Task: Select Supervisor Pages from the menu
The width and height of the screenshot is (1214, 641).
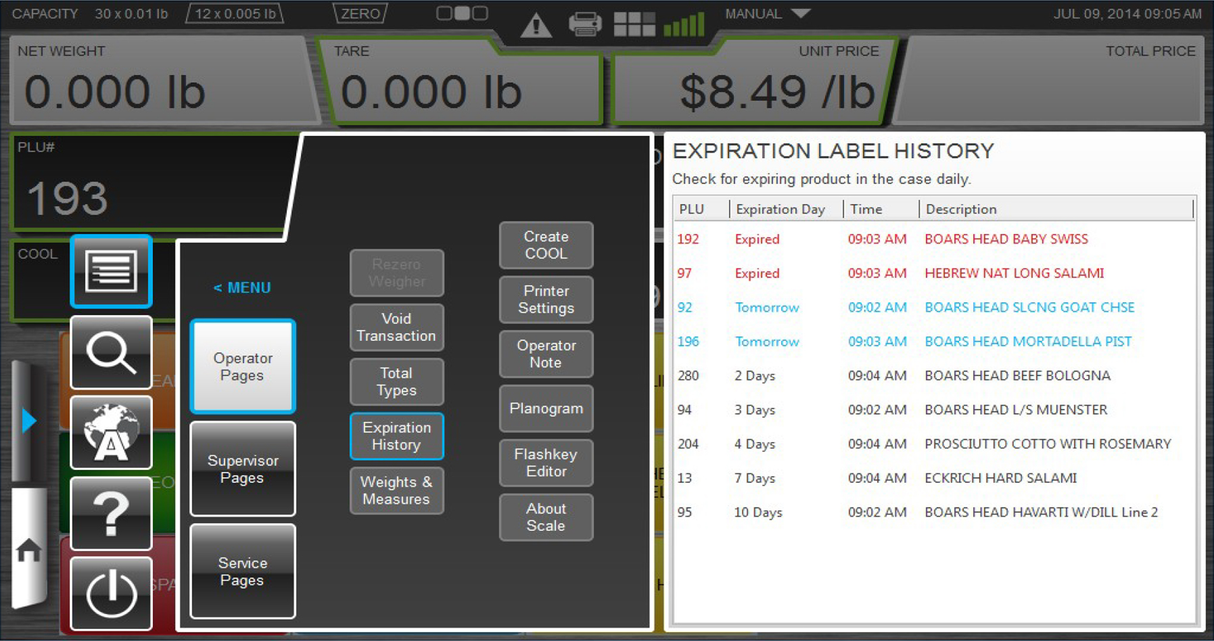Action: pos(242,468)
